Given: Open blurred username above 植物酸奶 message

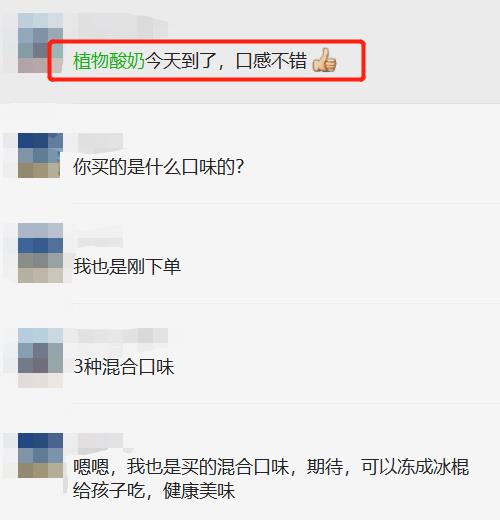Looking at the screenshot, I should [x=123, y=25].
